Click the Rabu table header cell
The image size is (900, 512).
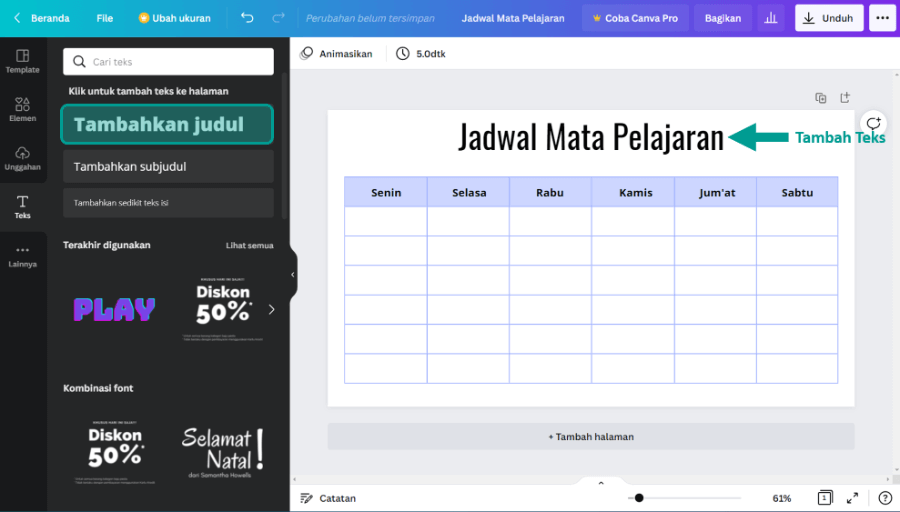point(550,192)
